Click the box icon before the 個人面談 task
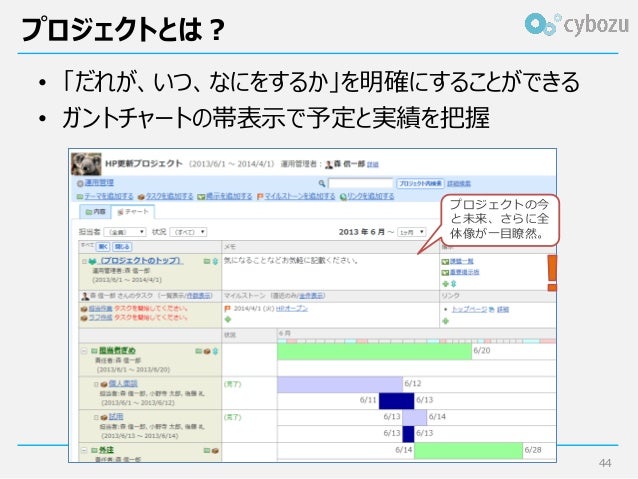 104,384
